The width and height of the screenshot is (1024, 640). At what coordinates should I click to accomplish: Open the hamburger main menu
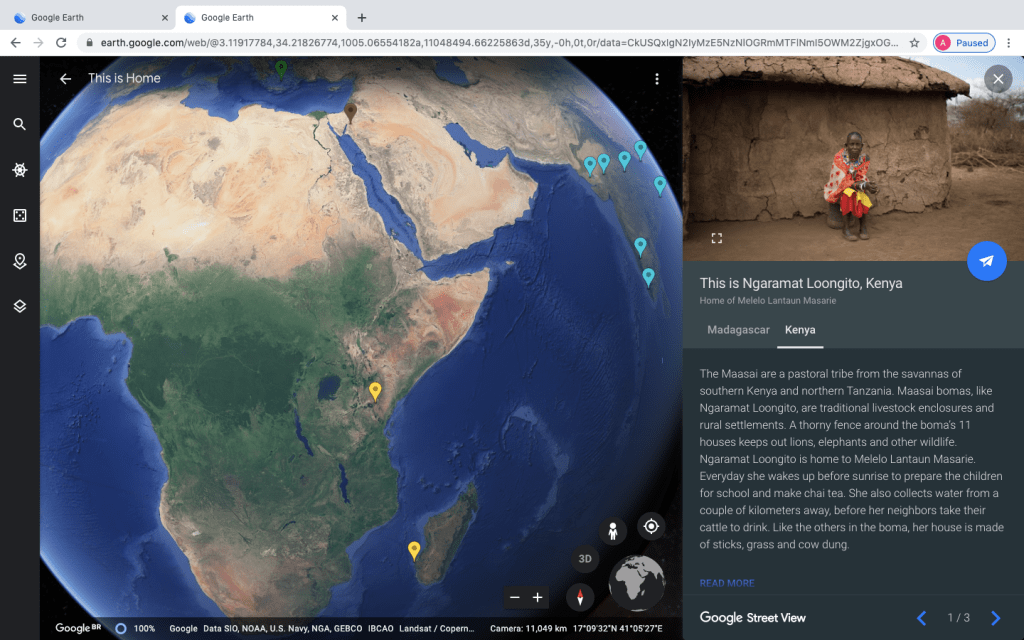click(19, 79)
